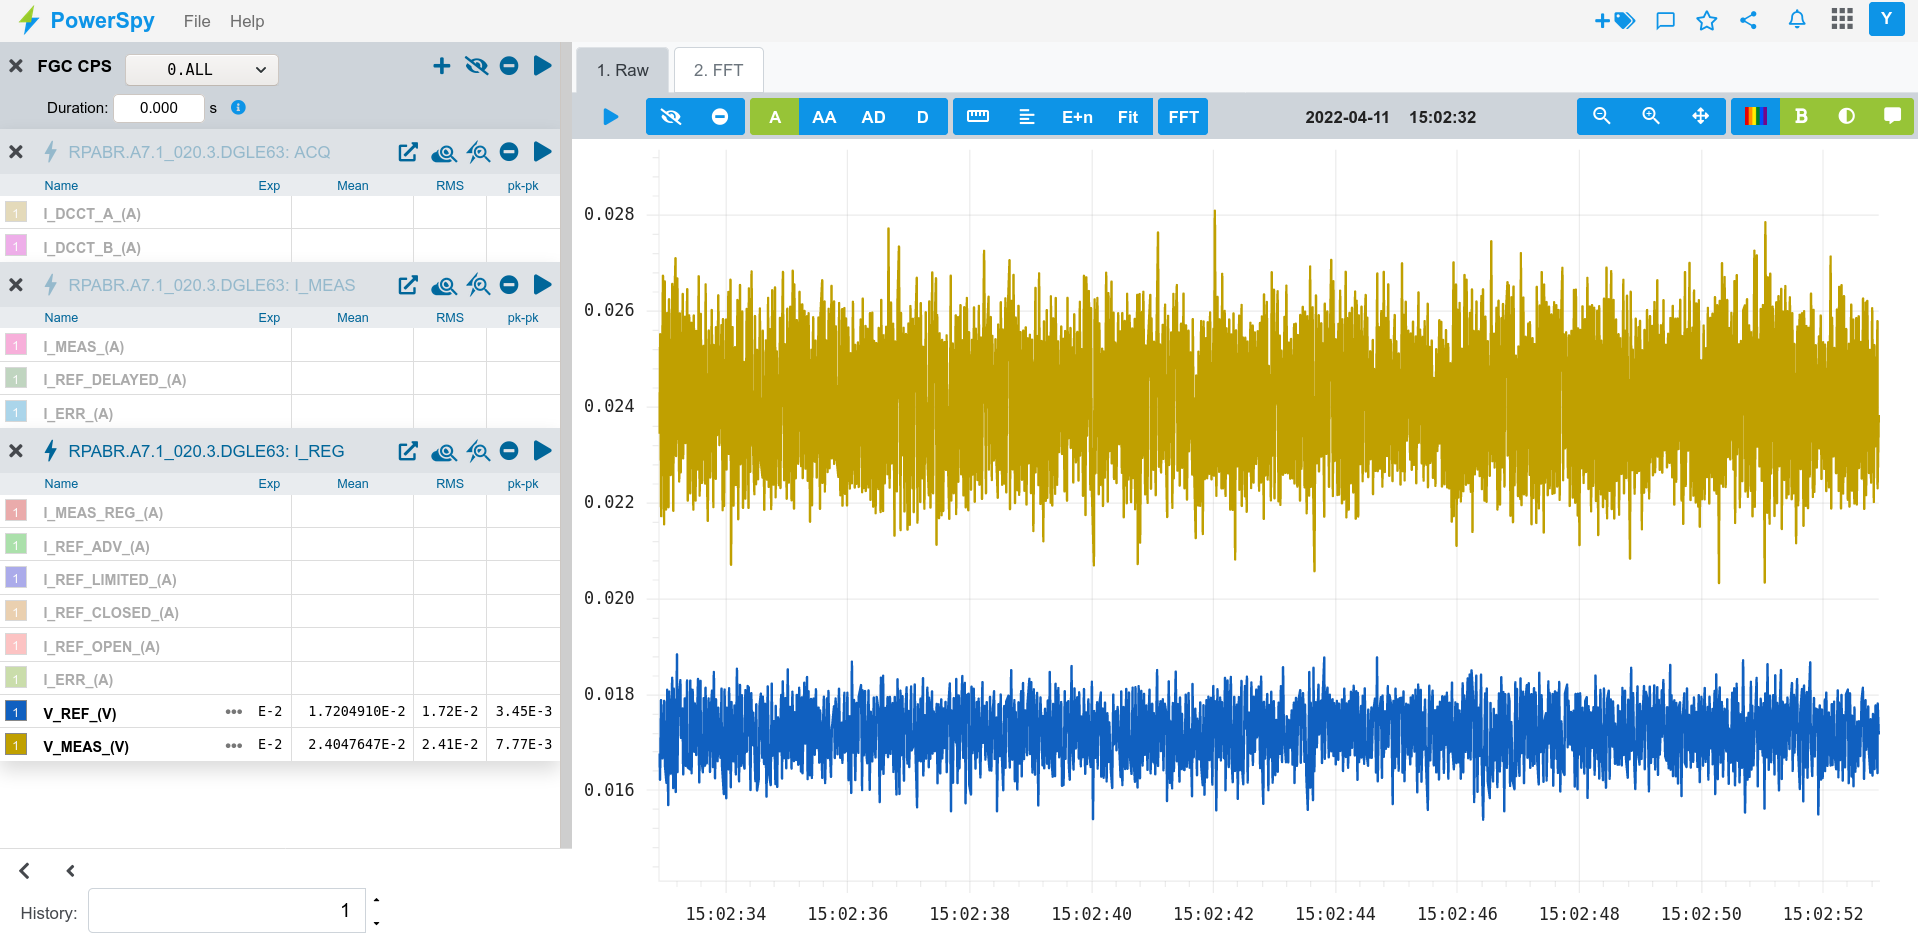Toggle the I_DCCT_A_(A) color swatch

pyautogui.click(x=16, y=212)
